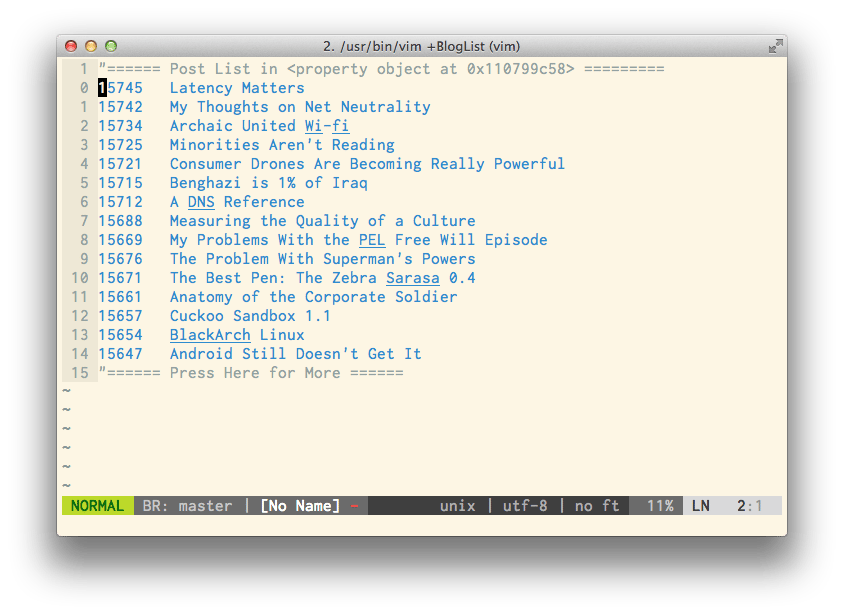Select 'Anatomy of the Corporate Soldier' post
Viewport: 844px width, 615px height.
tap(313, 296)
